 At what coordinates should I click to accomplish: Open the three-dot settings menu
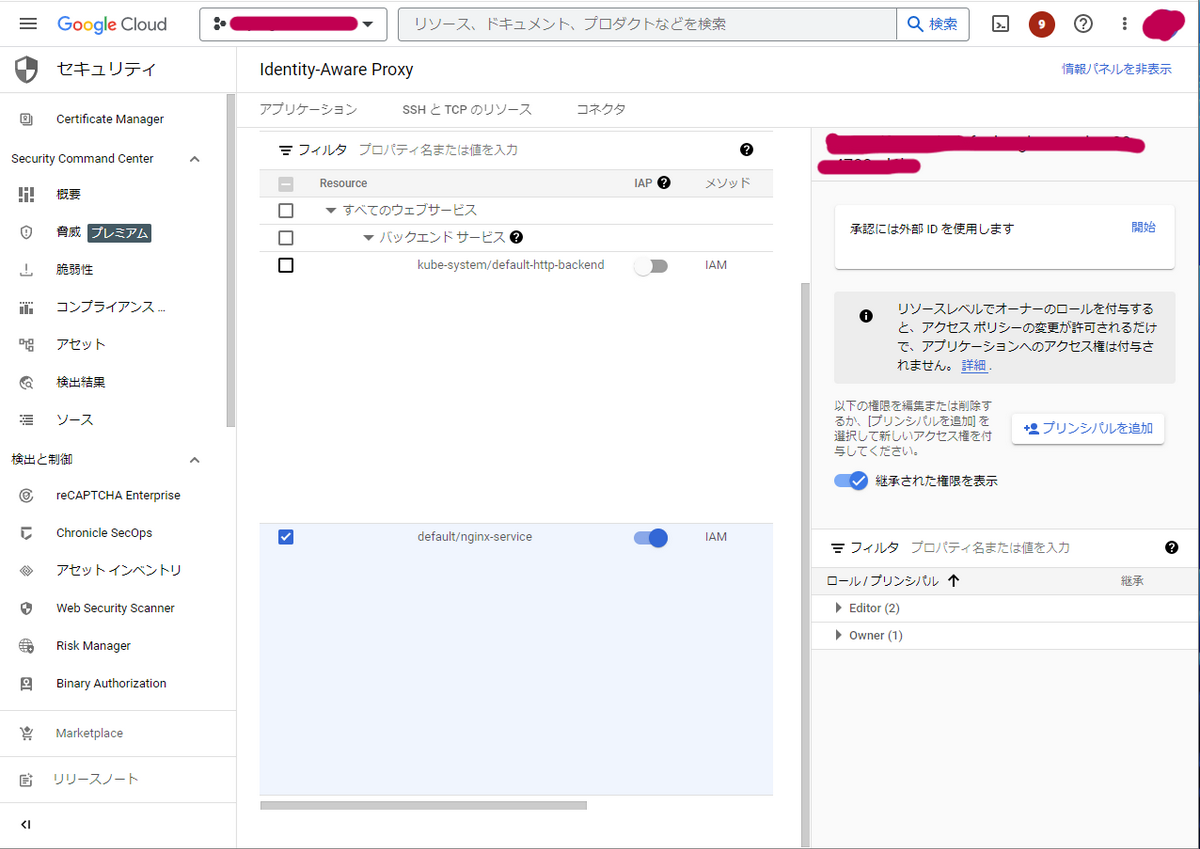coord(1125,24)
